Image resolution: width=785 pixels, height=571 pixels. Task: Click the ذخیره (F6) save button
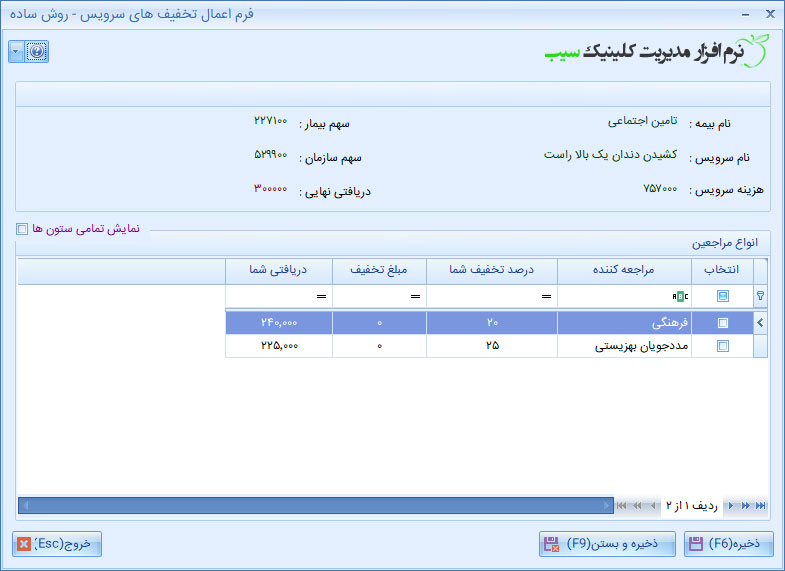pyautogui.click(x=728, y=544)
